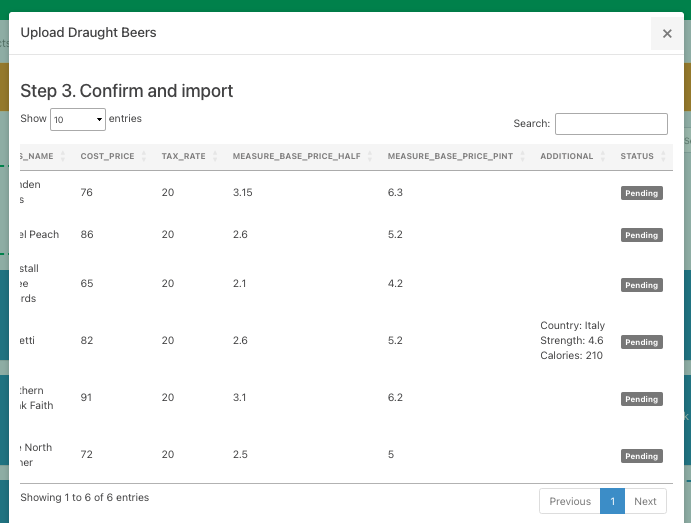The image size is (691, 523).
Task: Click the STATUS column sort icon
Action: [664, 157]
